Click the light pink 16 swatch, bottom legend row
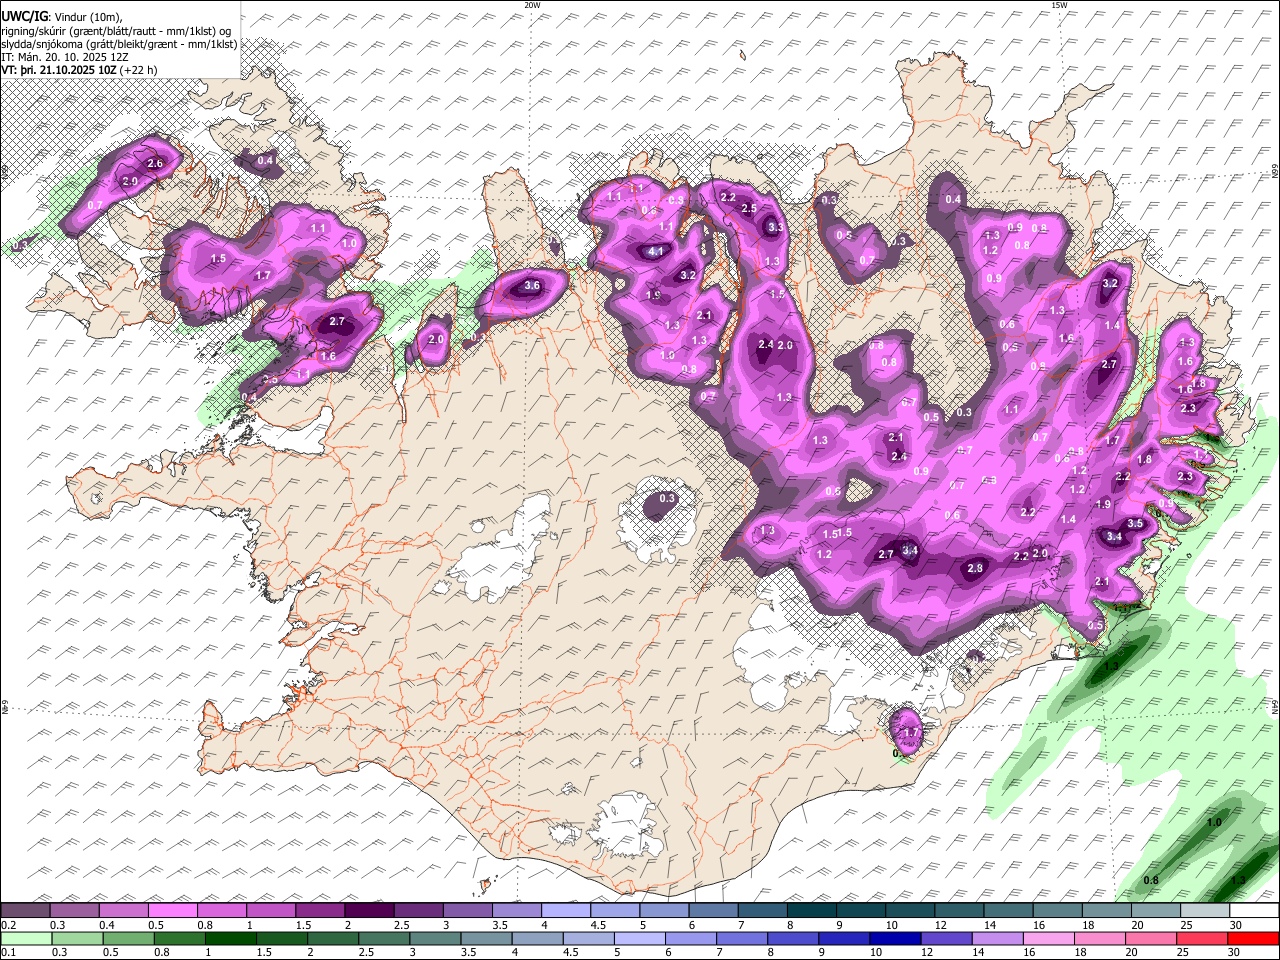 1049,938
